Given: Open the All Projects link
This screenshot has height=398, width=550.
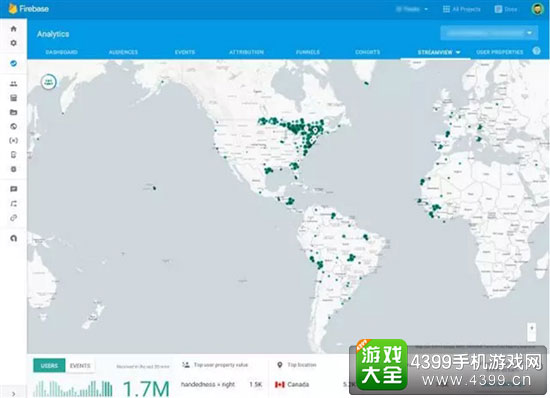Looking at the screenshot, I should tap(466, 9).
